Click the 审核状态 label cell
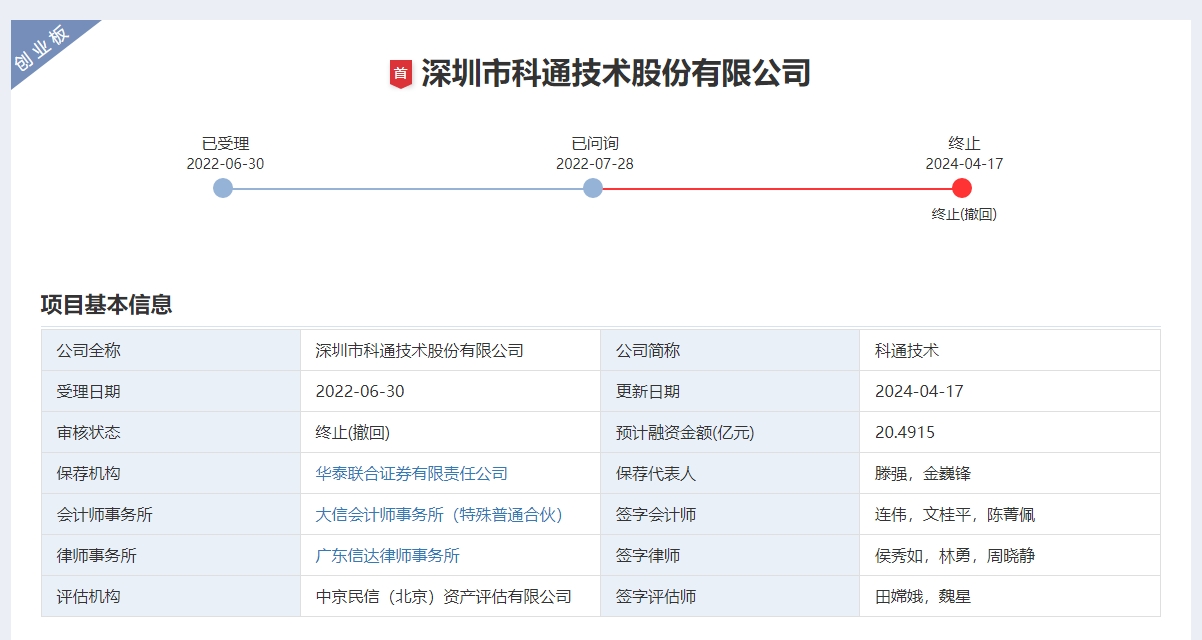 tap(171, 433)
